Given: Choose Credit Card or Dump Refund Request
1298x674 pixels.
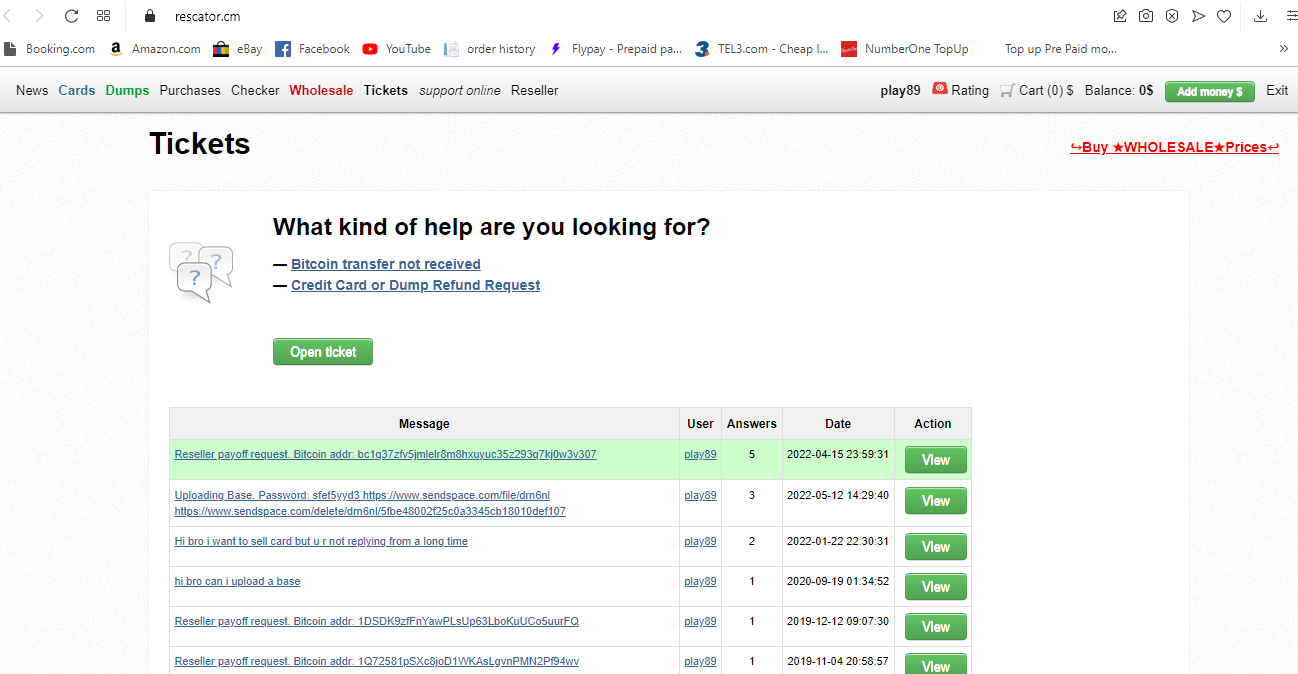Looking at the screenshot, I should click(415, 285).
